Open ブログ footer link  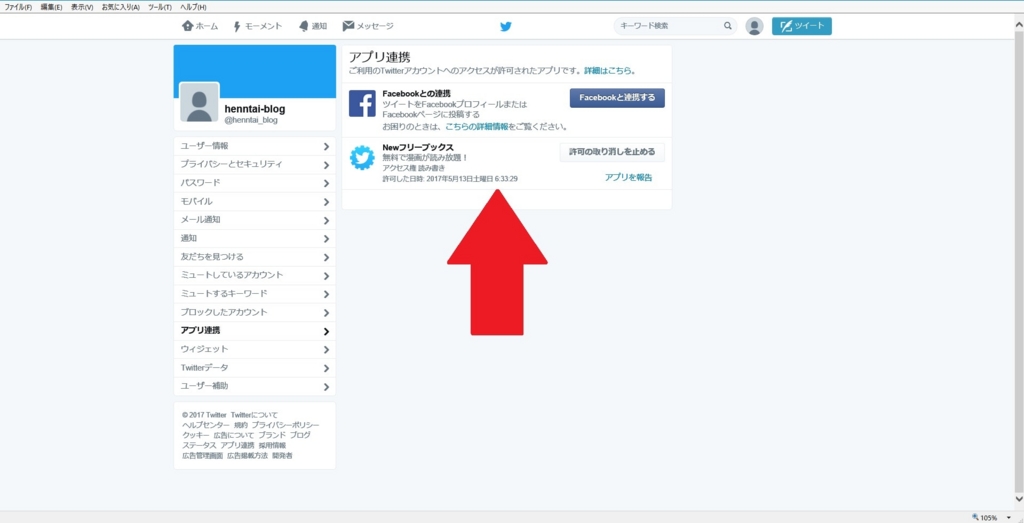(x=300, y=435)
